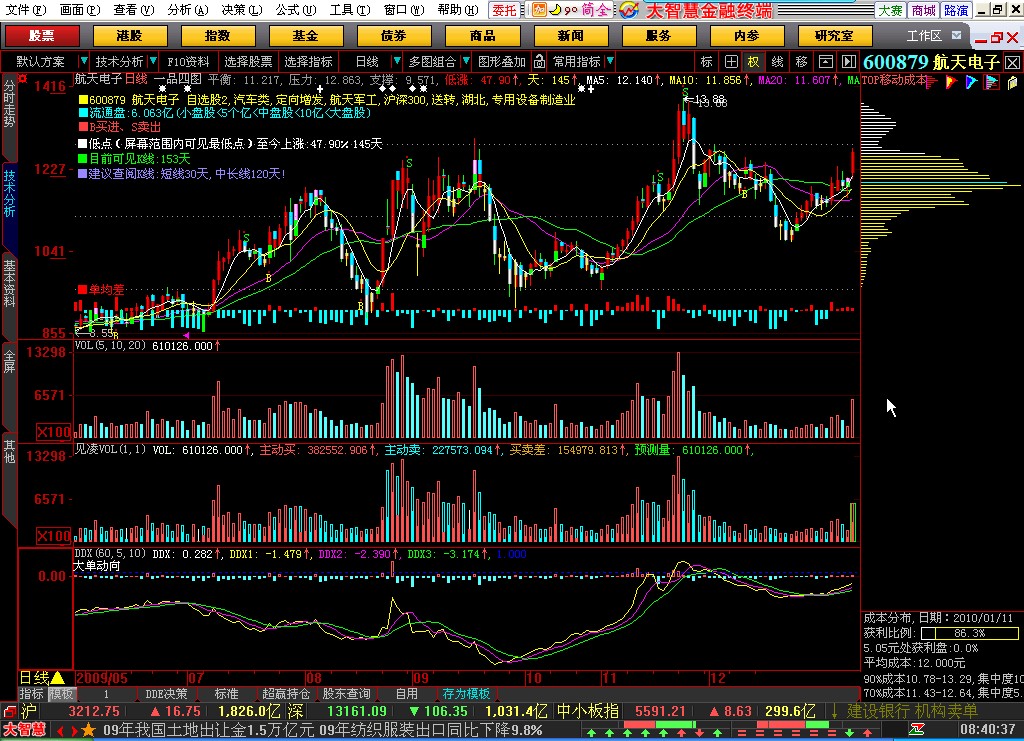The image size is (1024, 741).
Task: Open the 分析(A) menu
Action: pyautogui.click(x=187, y=10)
